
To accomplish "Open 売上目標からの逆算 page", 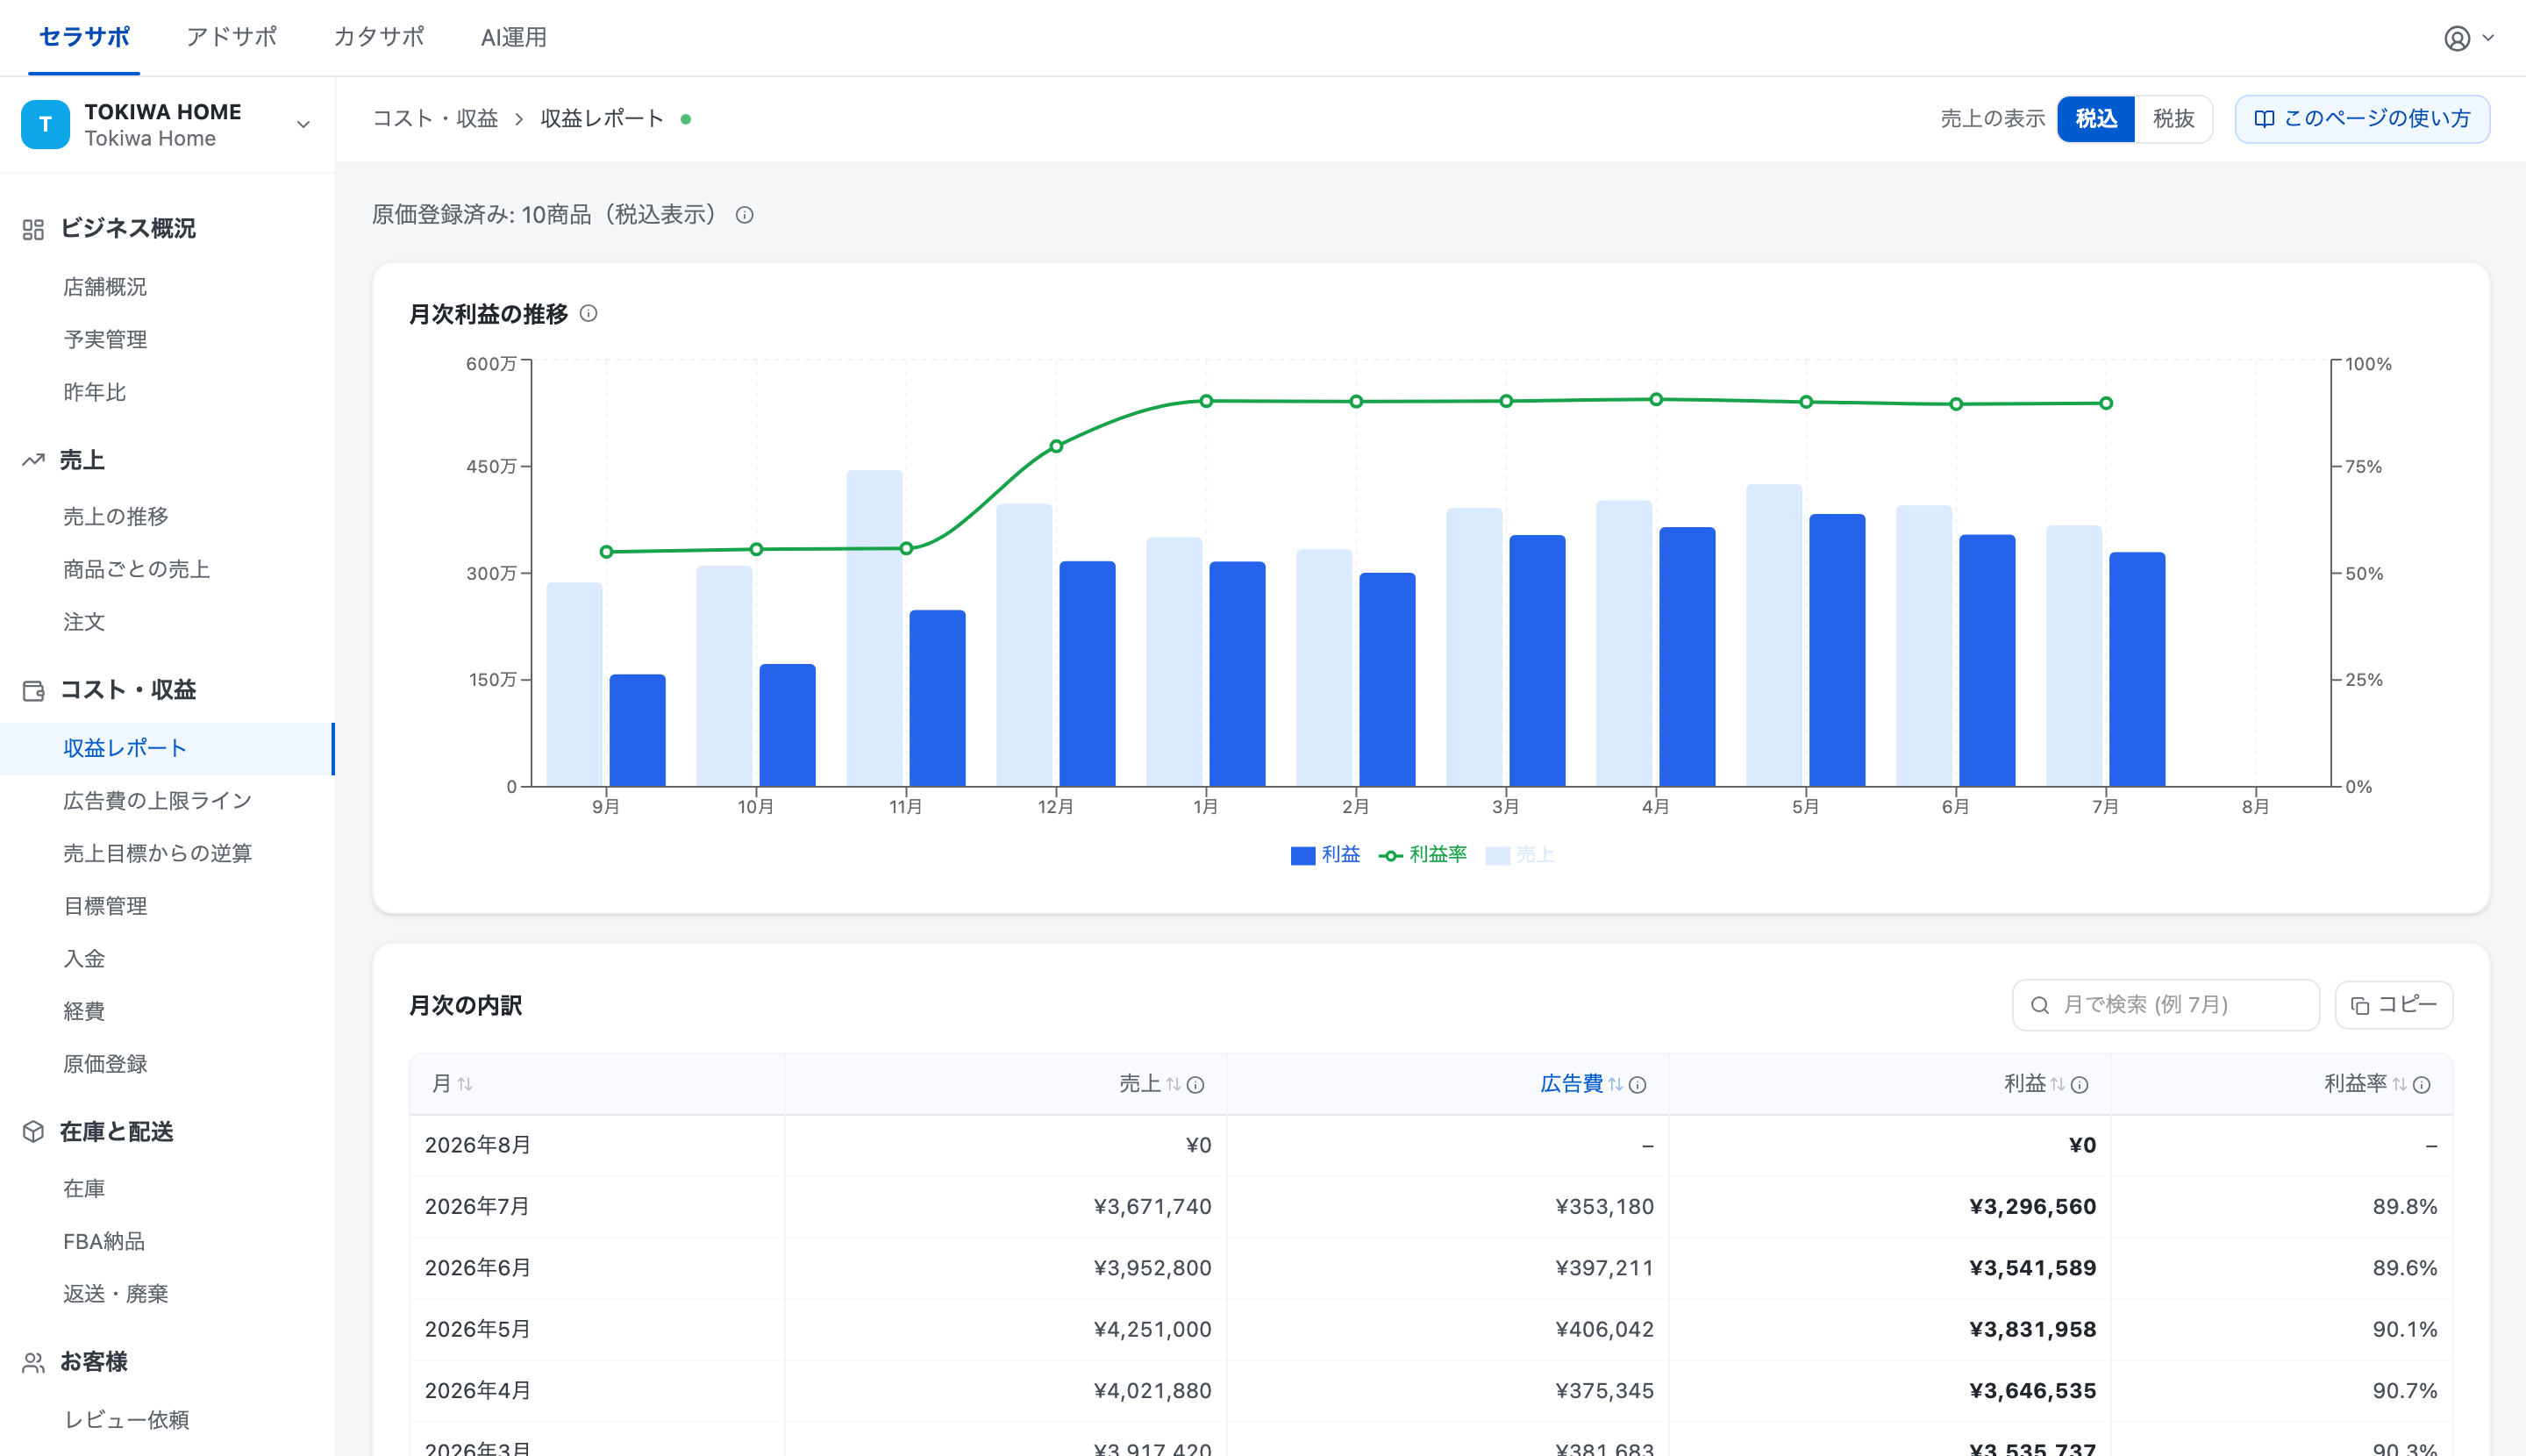I will click(158, 854).
